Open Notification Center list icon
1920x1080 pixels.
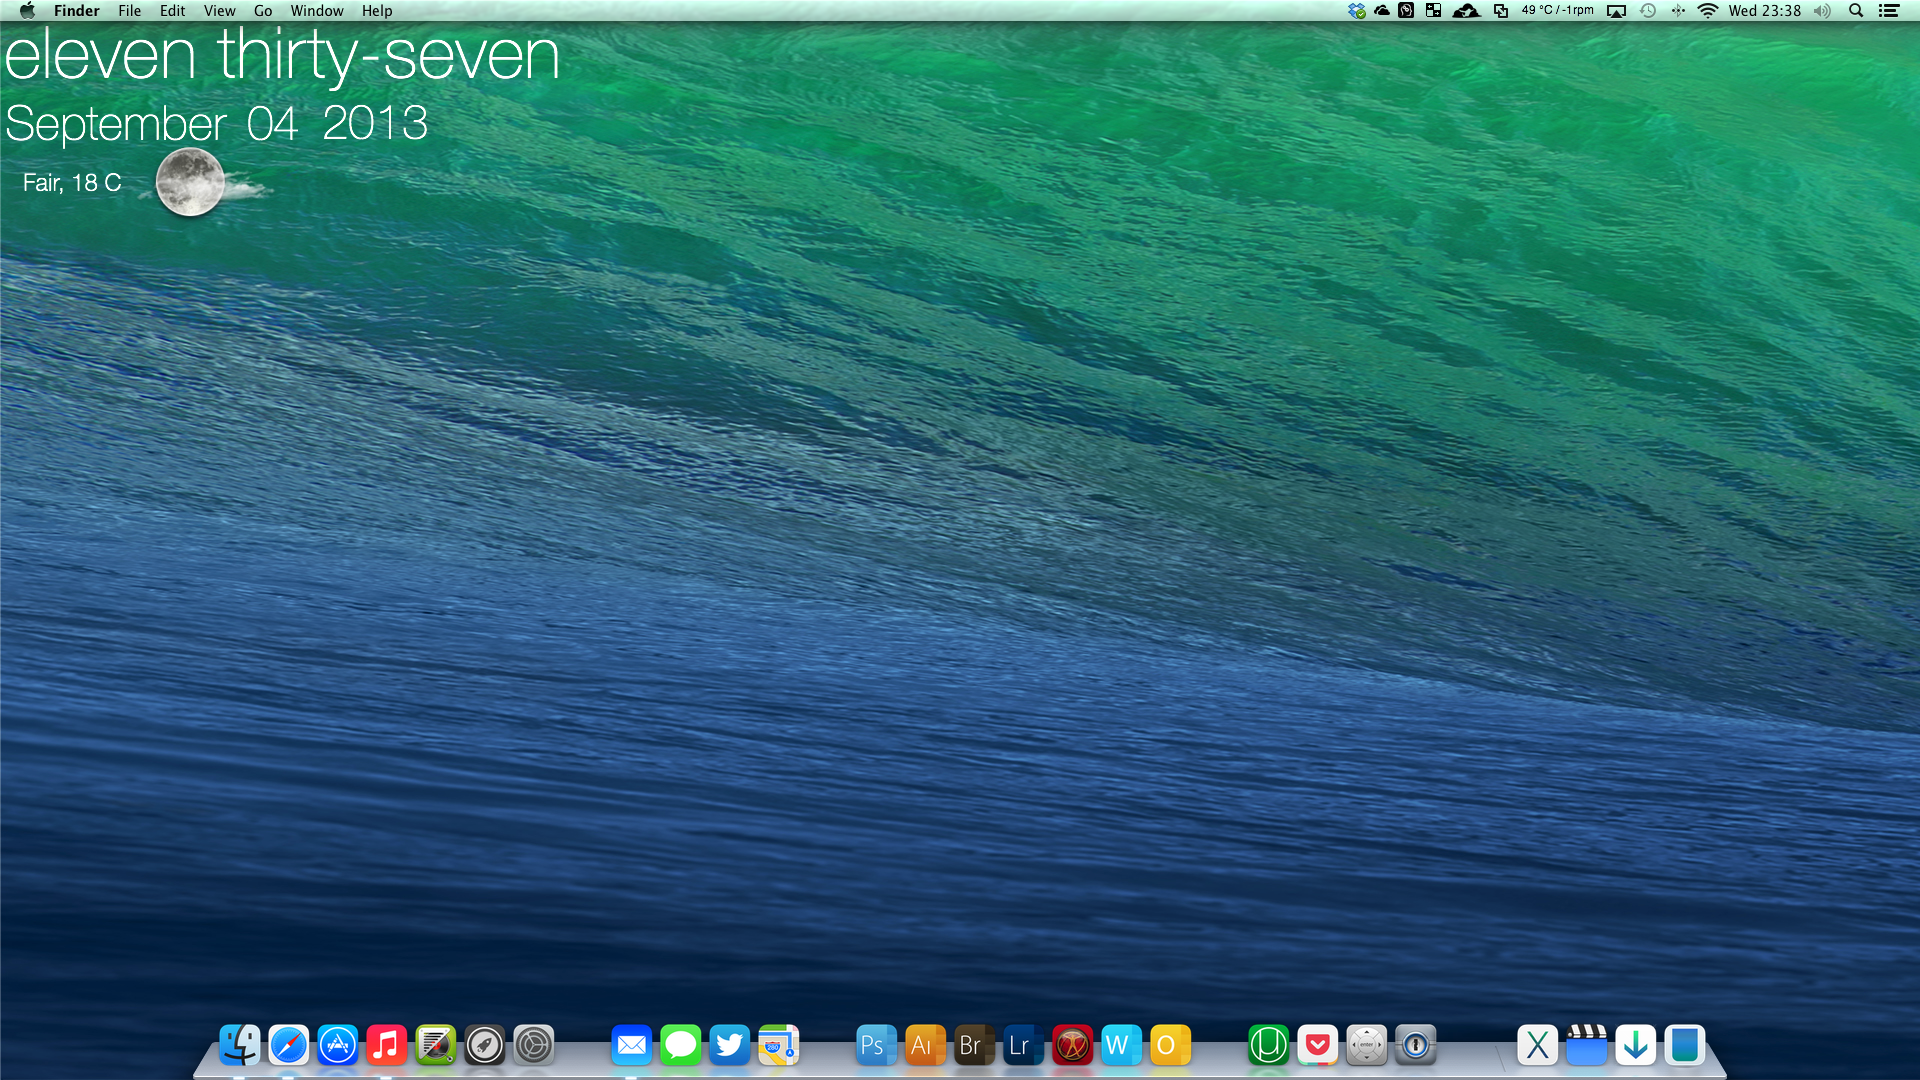(x=1889, y=11)
